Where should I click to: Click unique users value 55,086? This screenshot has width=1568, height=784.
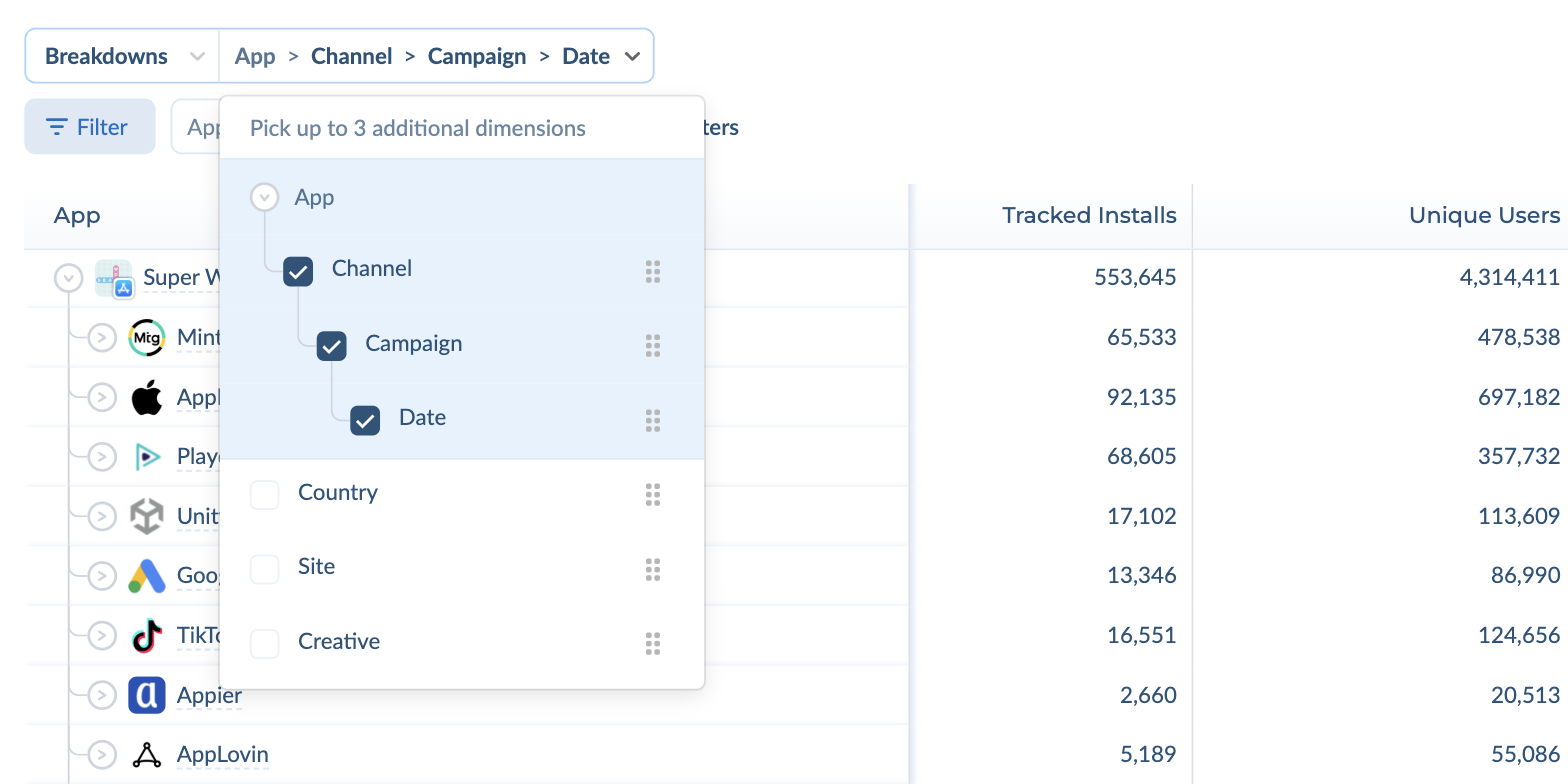pos(1526,754)
